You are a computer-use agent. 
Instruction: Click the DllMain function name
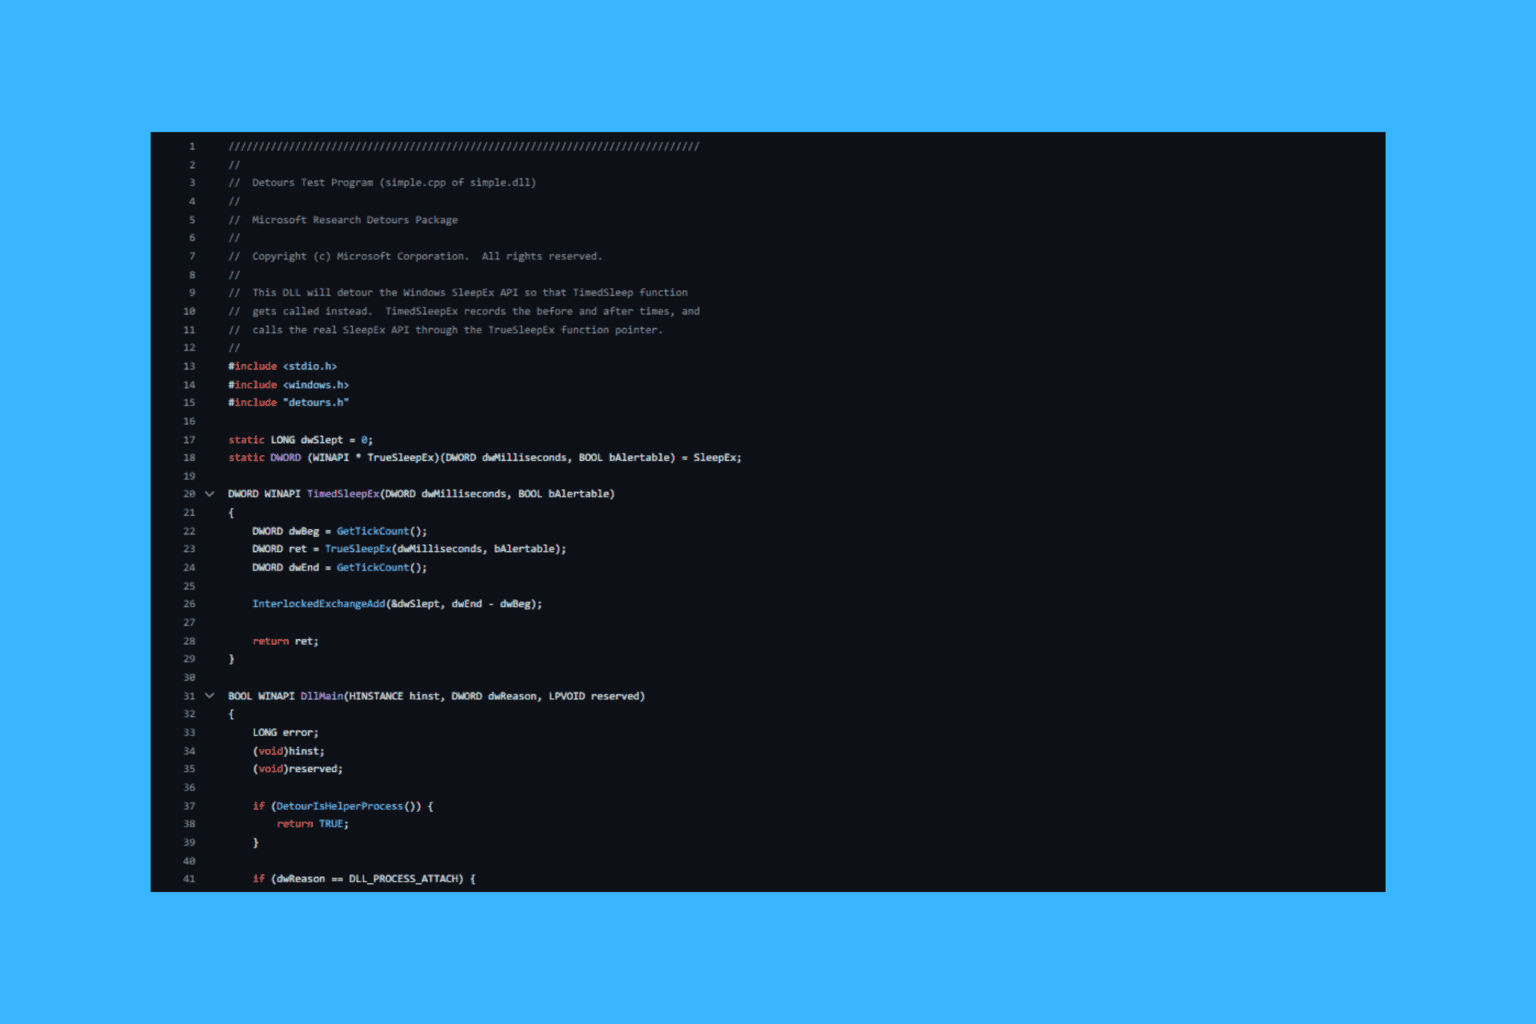(322, 696)
